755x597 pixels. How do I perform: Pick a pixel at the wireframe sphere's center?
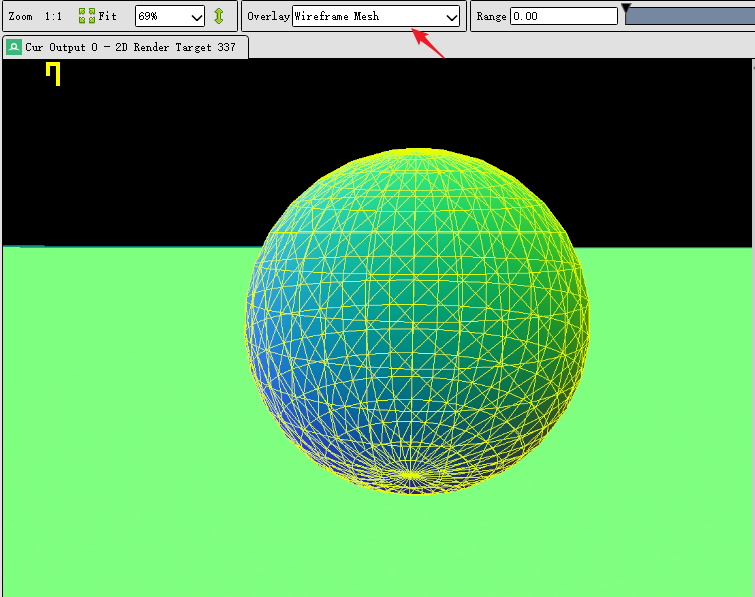pyautogui.click(x=417, y=320)
